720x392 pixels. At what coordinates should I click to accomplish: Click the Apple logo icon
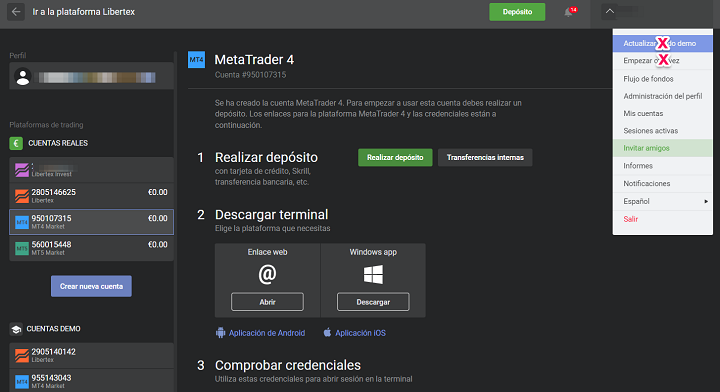[327, 332]
